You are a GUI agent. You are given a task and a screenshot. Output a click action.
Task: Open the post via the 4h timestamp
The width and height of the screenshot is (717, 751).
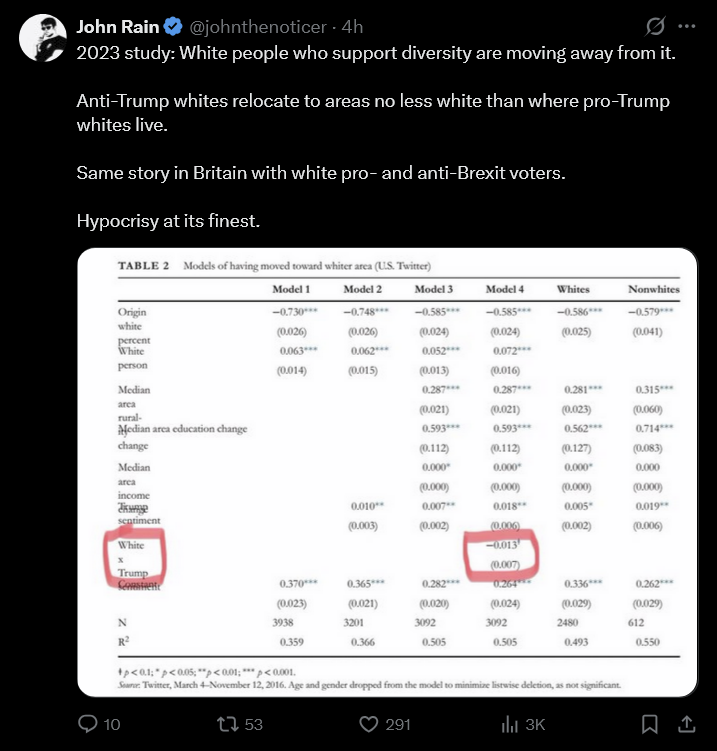tap(352, 27)
